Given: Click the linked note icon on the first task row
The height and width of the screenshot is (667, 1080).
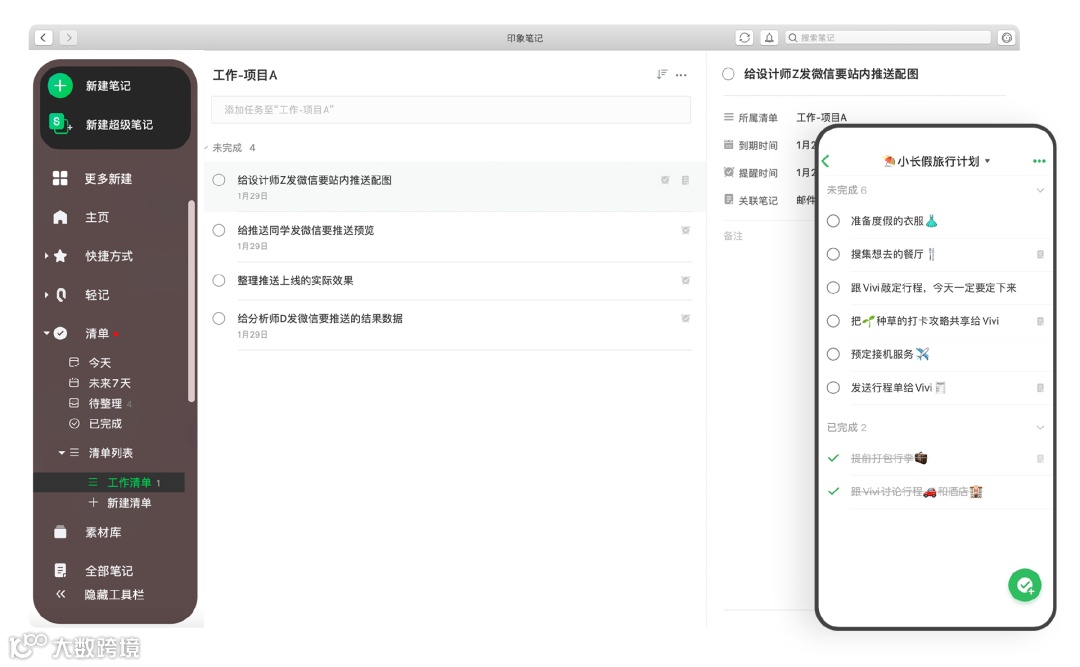Looking at the screenshot, I should coord(685,180).
